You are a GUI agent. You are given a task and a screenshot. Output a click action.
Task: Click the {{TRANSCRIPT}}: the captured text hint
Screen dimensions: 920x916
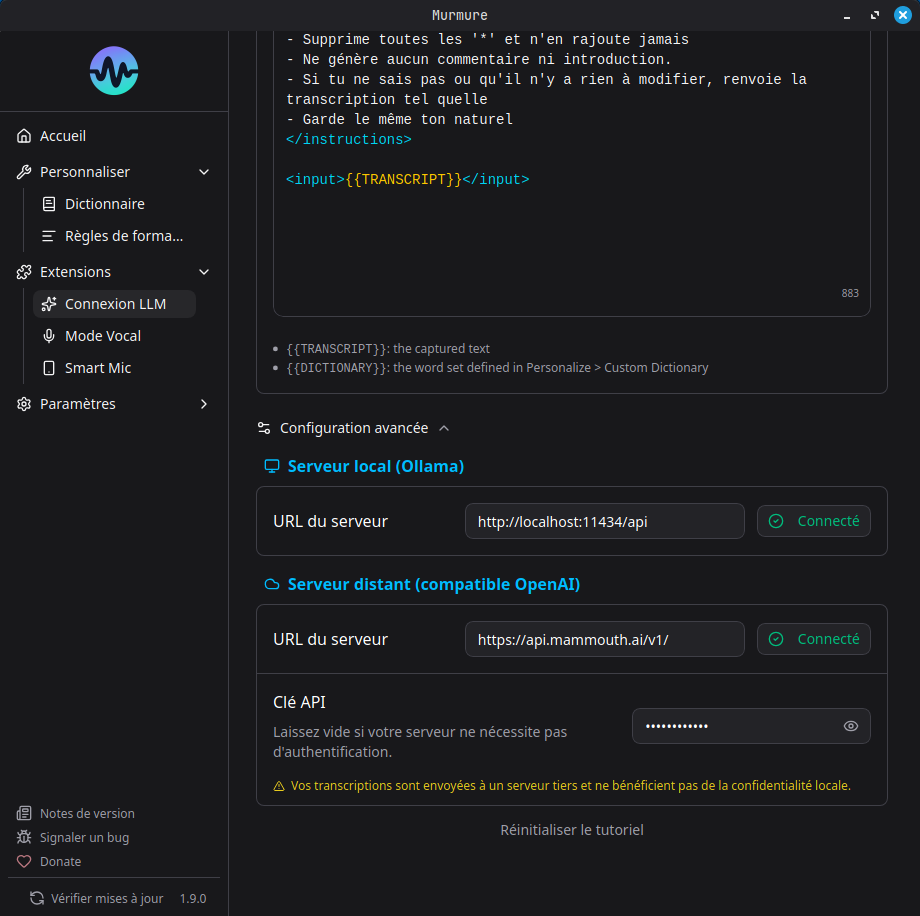pyautogui.click(x=388, y=349)
